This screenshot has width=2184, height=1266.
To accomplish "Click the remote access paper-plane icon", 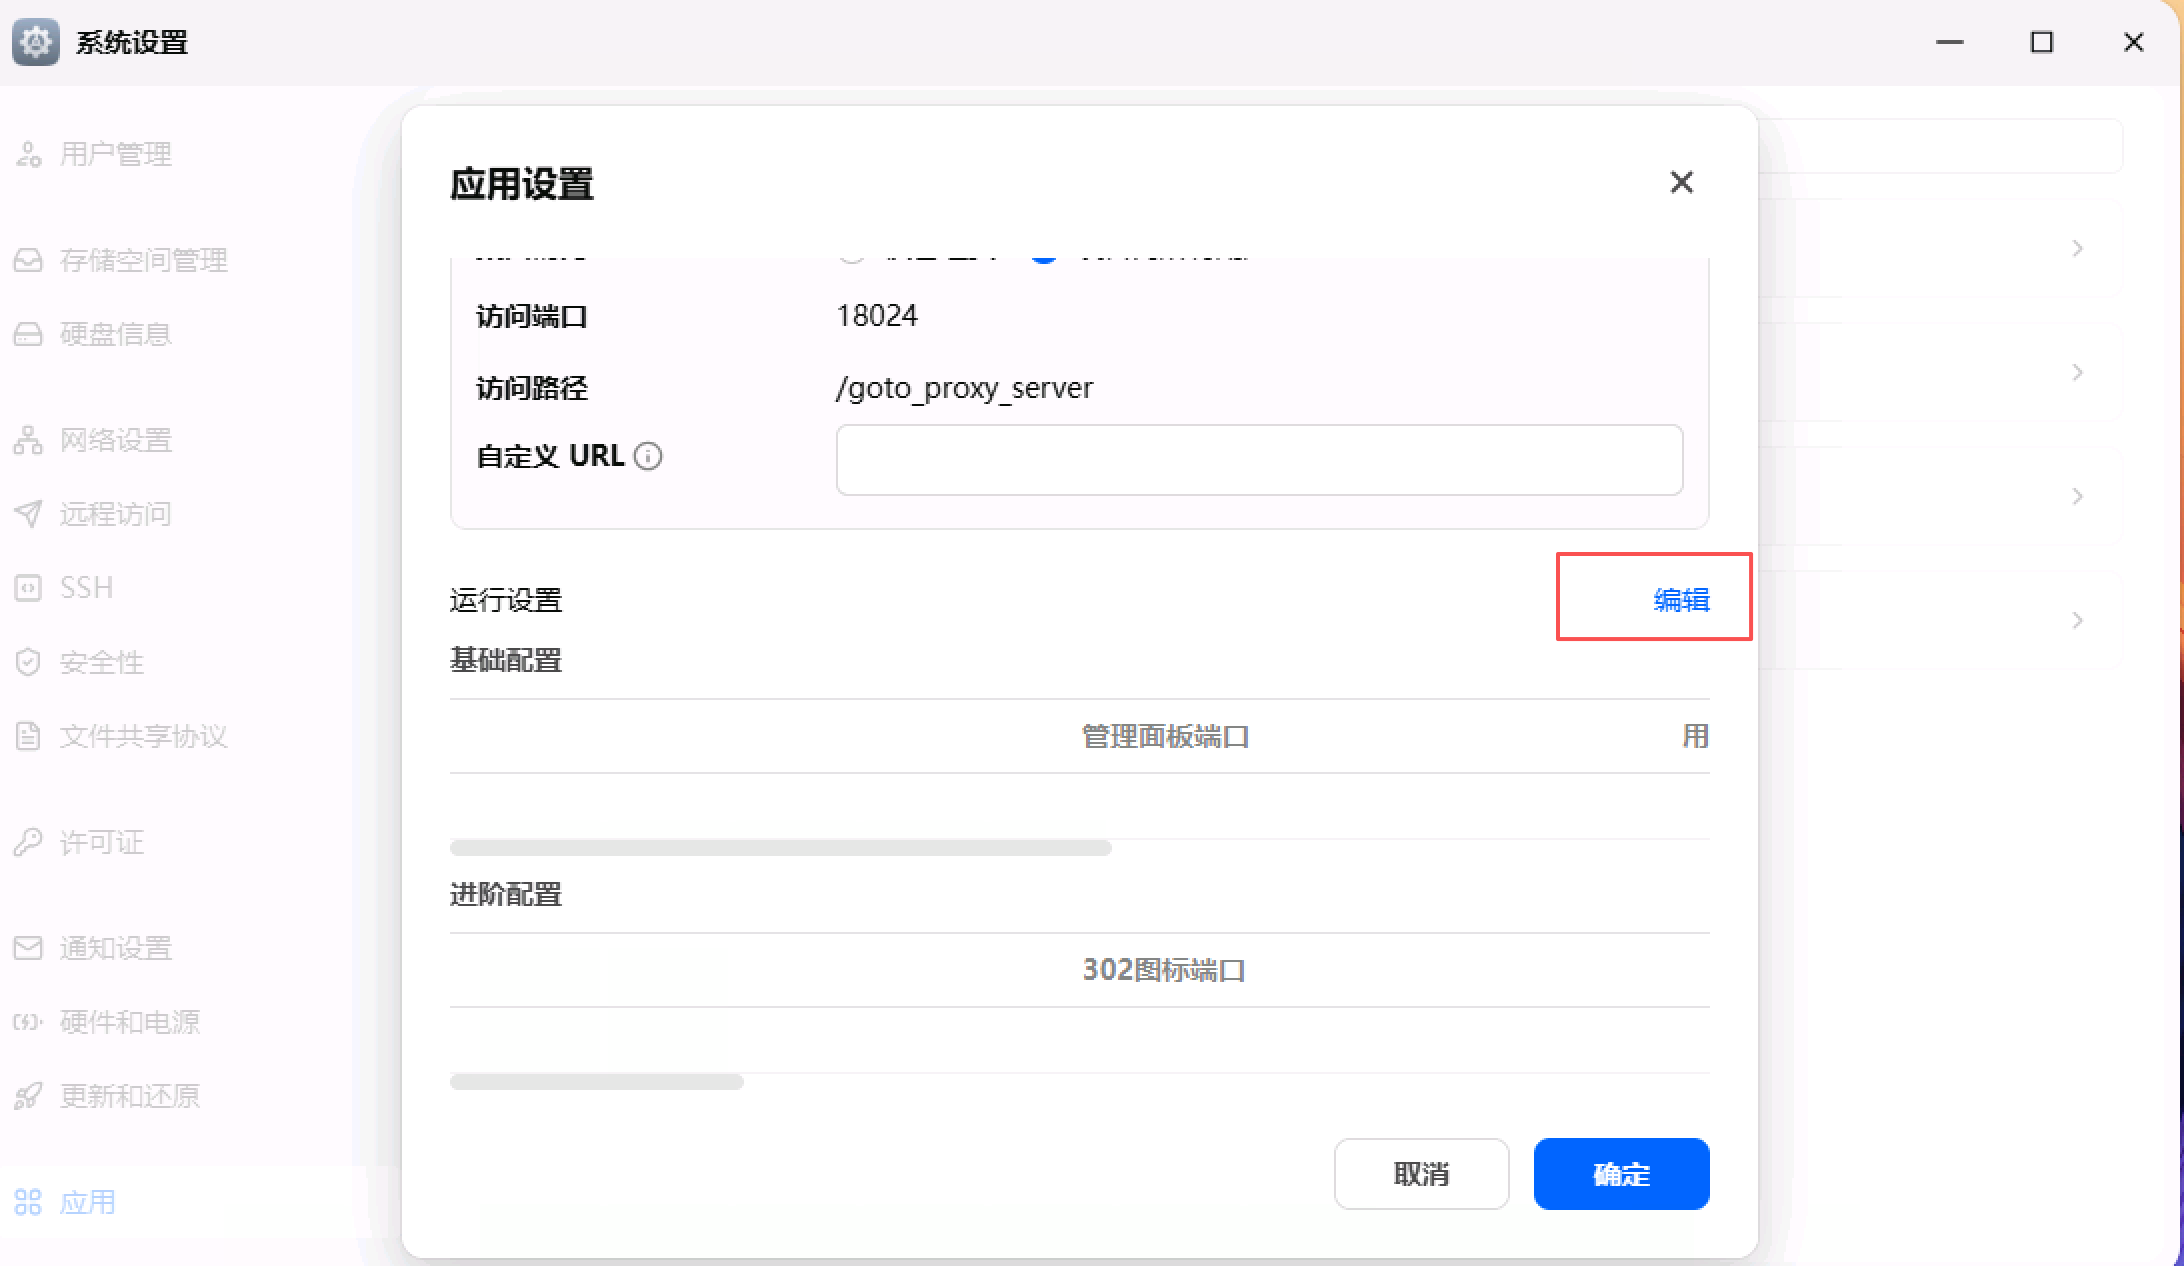I will pyautogui.click(x=28, y=514).
